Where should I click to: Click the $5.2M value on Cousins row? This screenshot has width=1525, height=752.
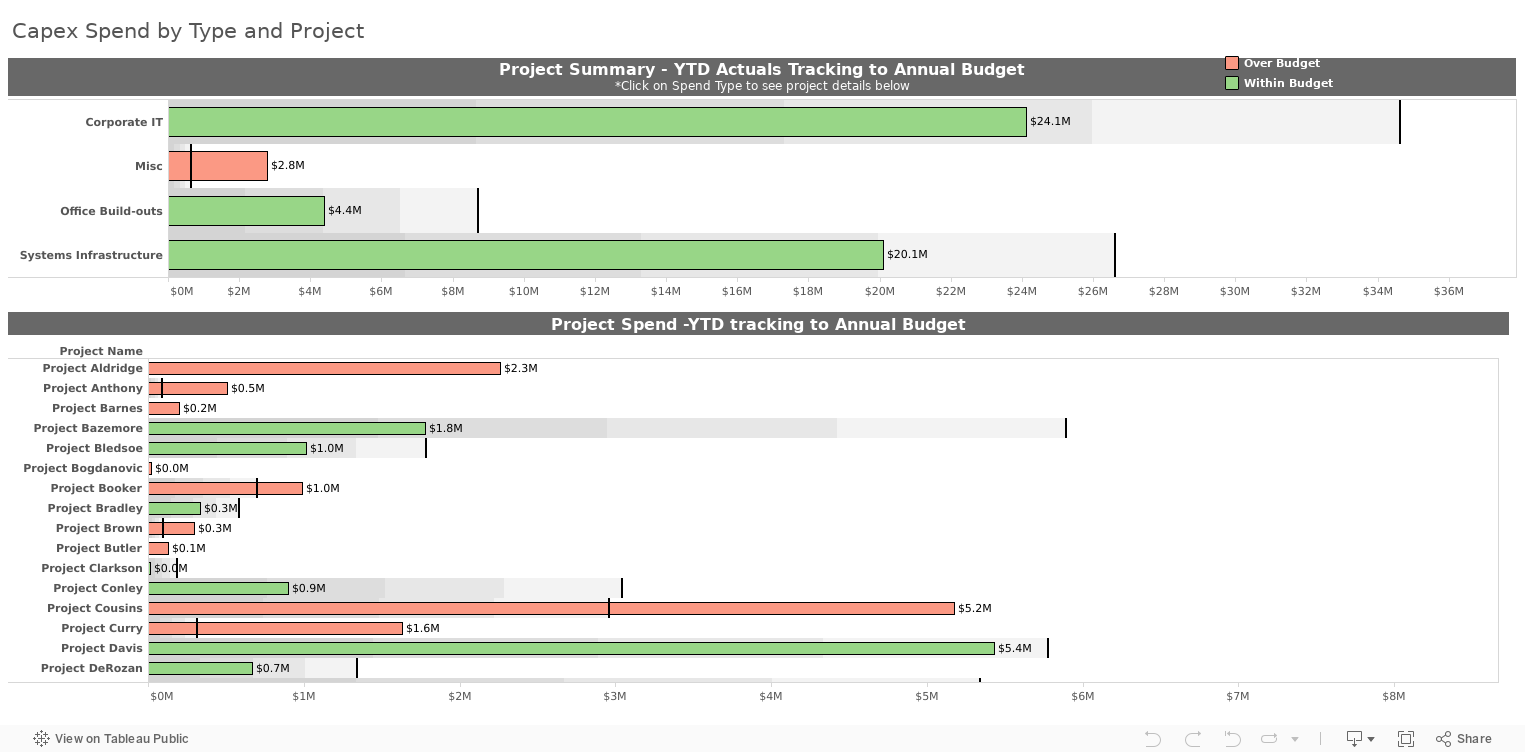[975, 608]
